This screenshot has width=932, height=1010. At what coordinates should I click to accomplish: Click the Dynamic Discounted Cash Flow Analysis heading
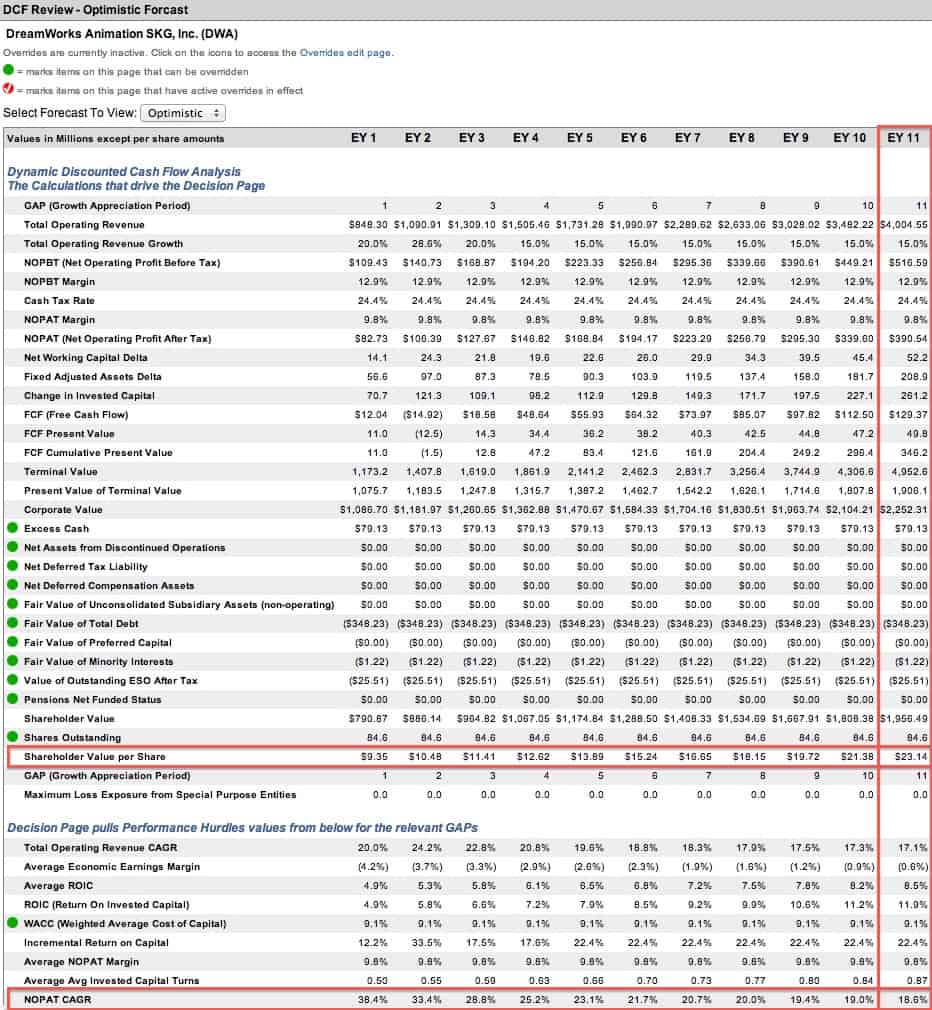pyautogui.click(x=124, y=172)
